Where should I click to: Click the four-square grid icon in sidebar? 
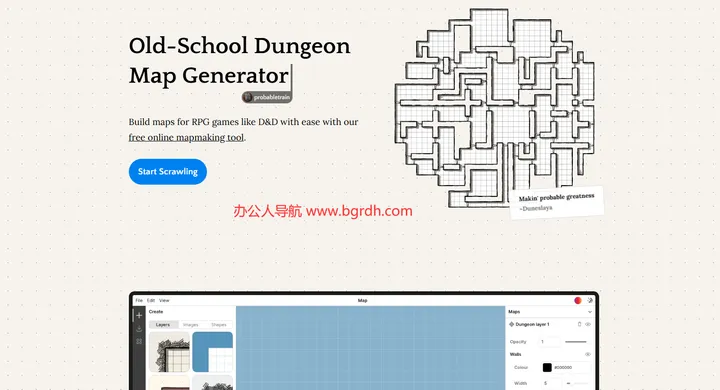(x=139, y=341)
